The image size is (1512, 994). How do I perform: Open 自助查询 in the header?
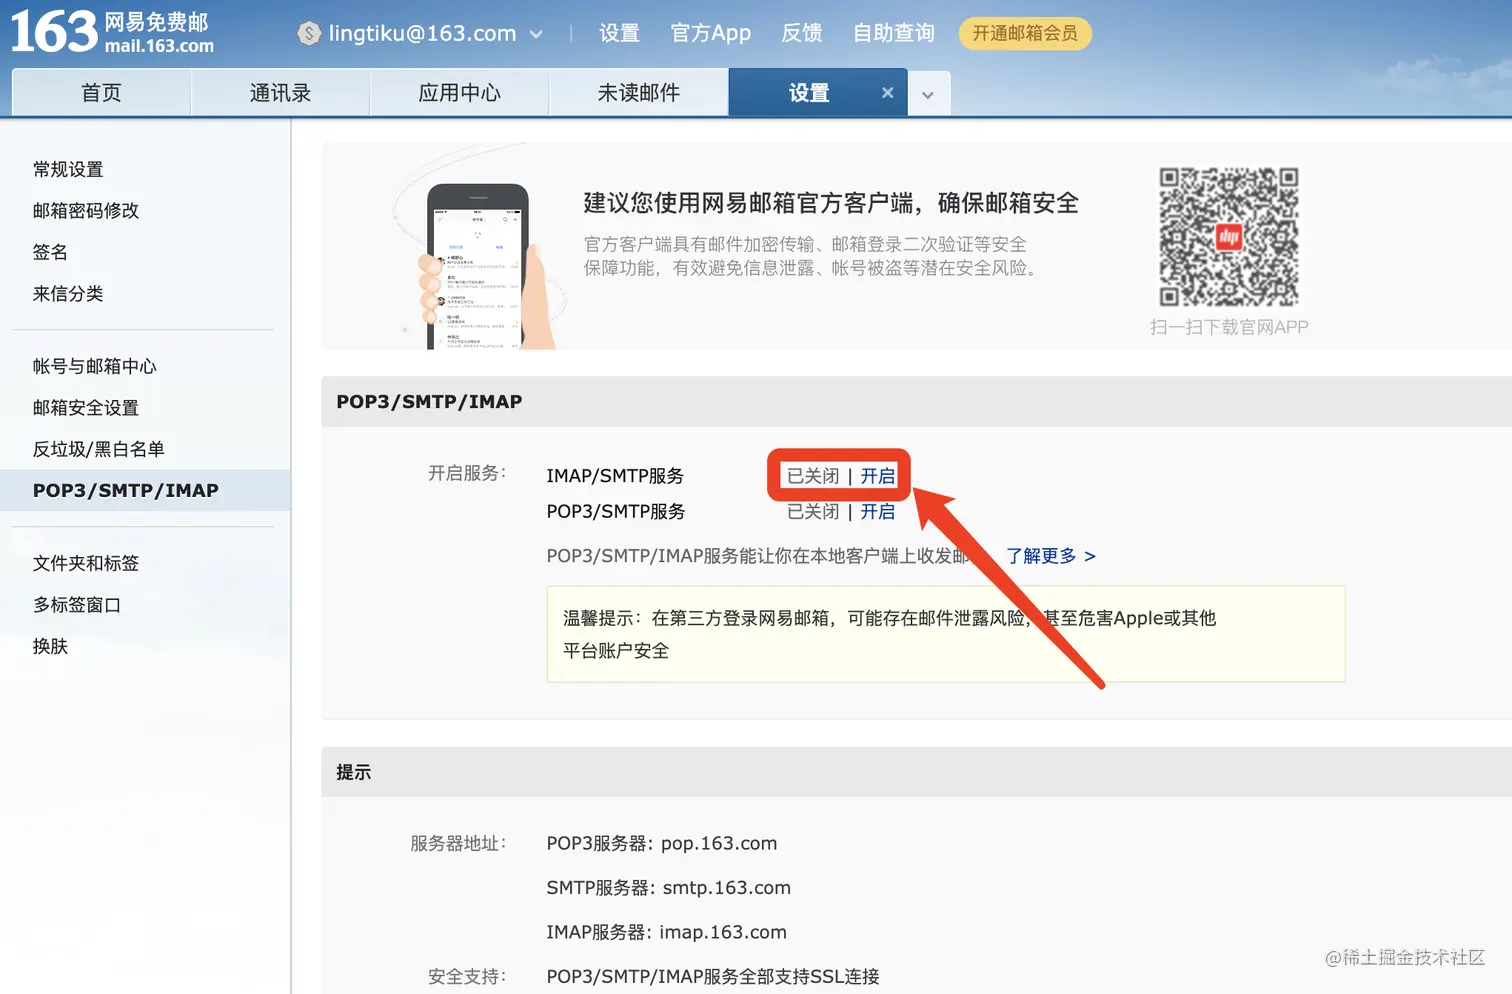pyautogui.click(x=893, y=33)
